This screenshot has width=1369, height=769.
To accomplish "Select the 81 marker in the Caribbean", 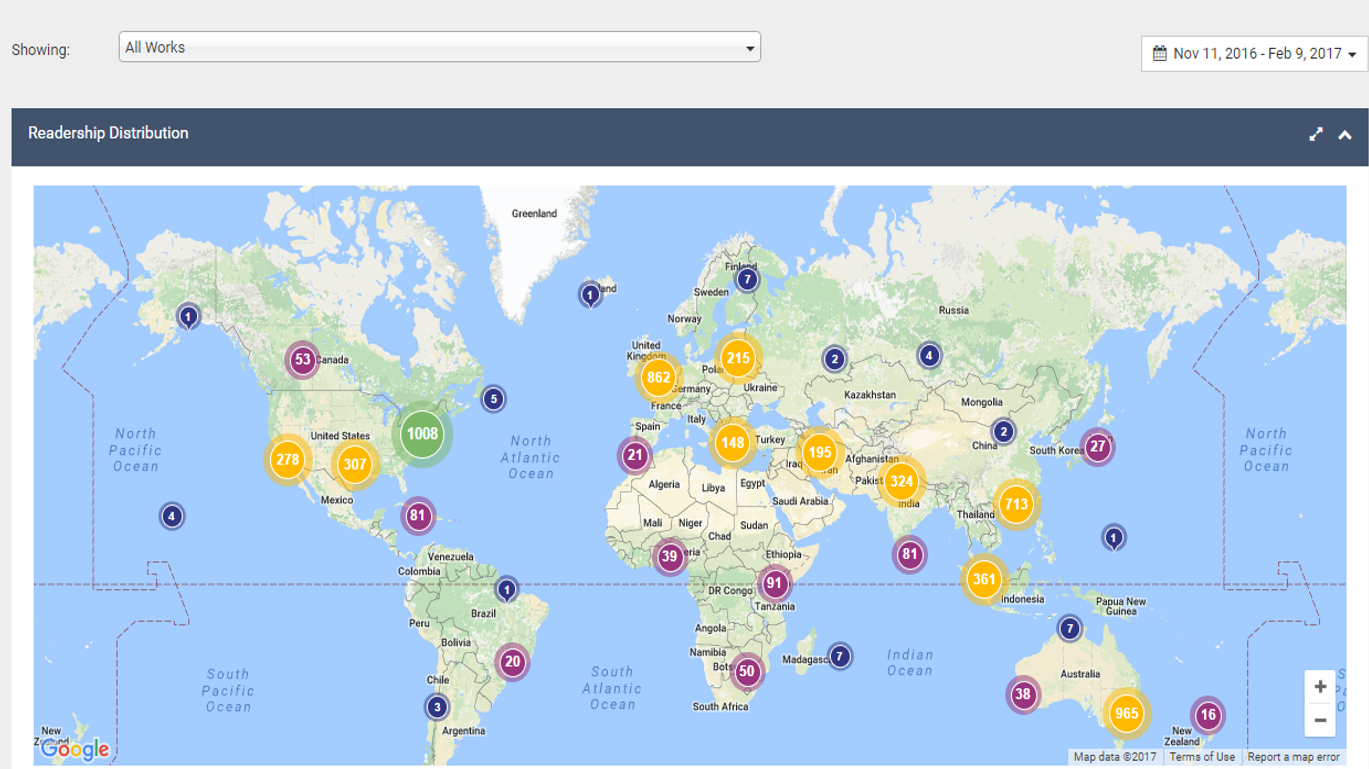I will [x=418, y=517].
